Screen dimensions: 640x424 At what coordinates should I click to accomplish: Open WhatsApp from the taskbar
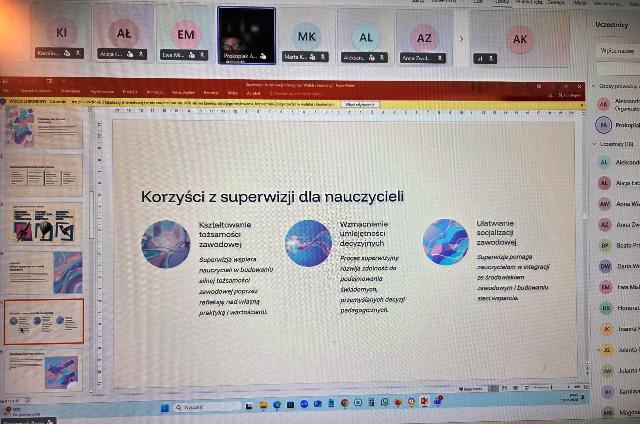[x=385, y=402]
